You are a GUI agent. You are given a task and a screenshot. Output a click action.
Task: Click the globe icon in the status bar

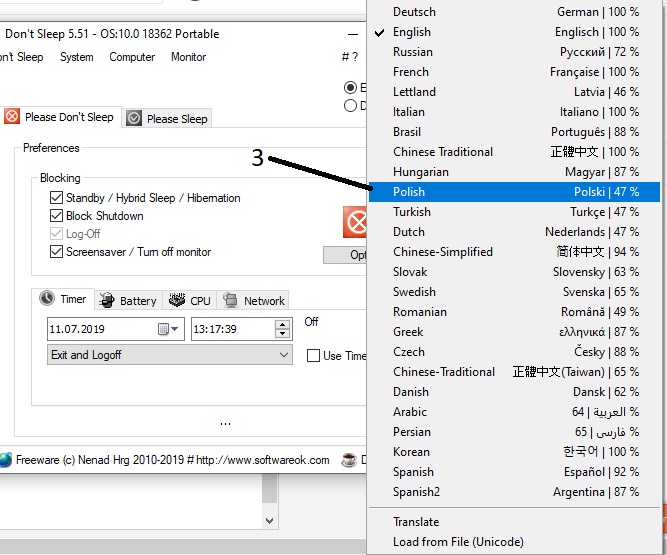(5, 460)
